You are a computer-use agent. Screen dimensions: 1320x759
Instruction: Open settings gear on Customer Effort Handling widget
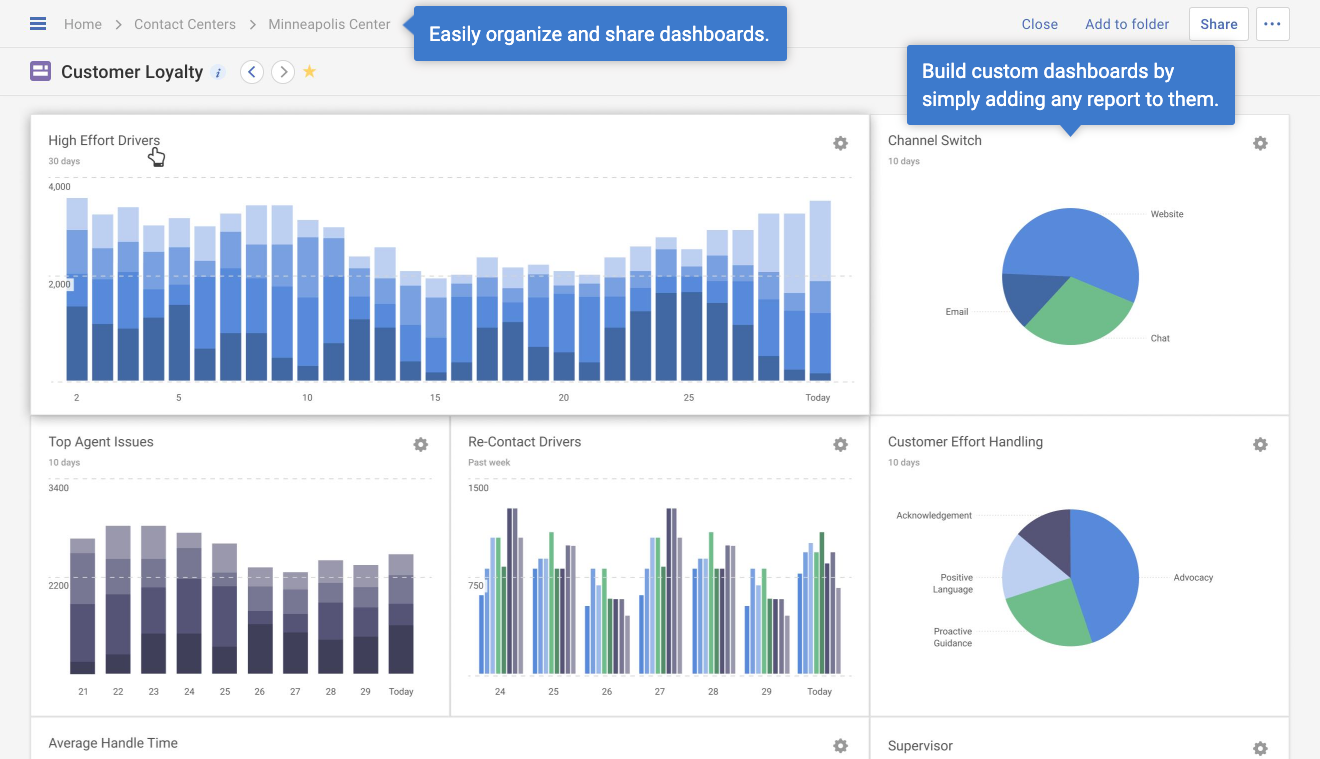pyautogui.click(x=1261, y=444)
